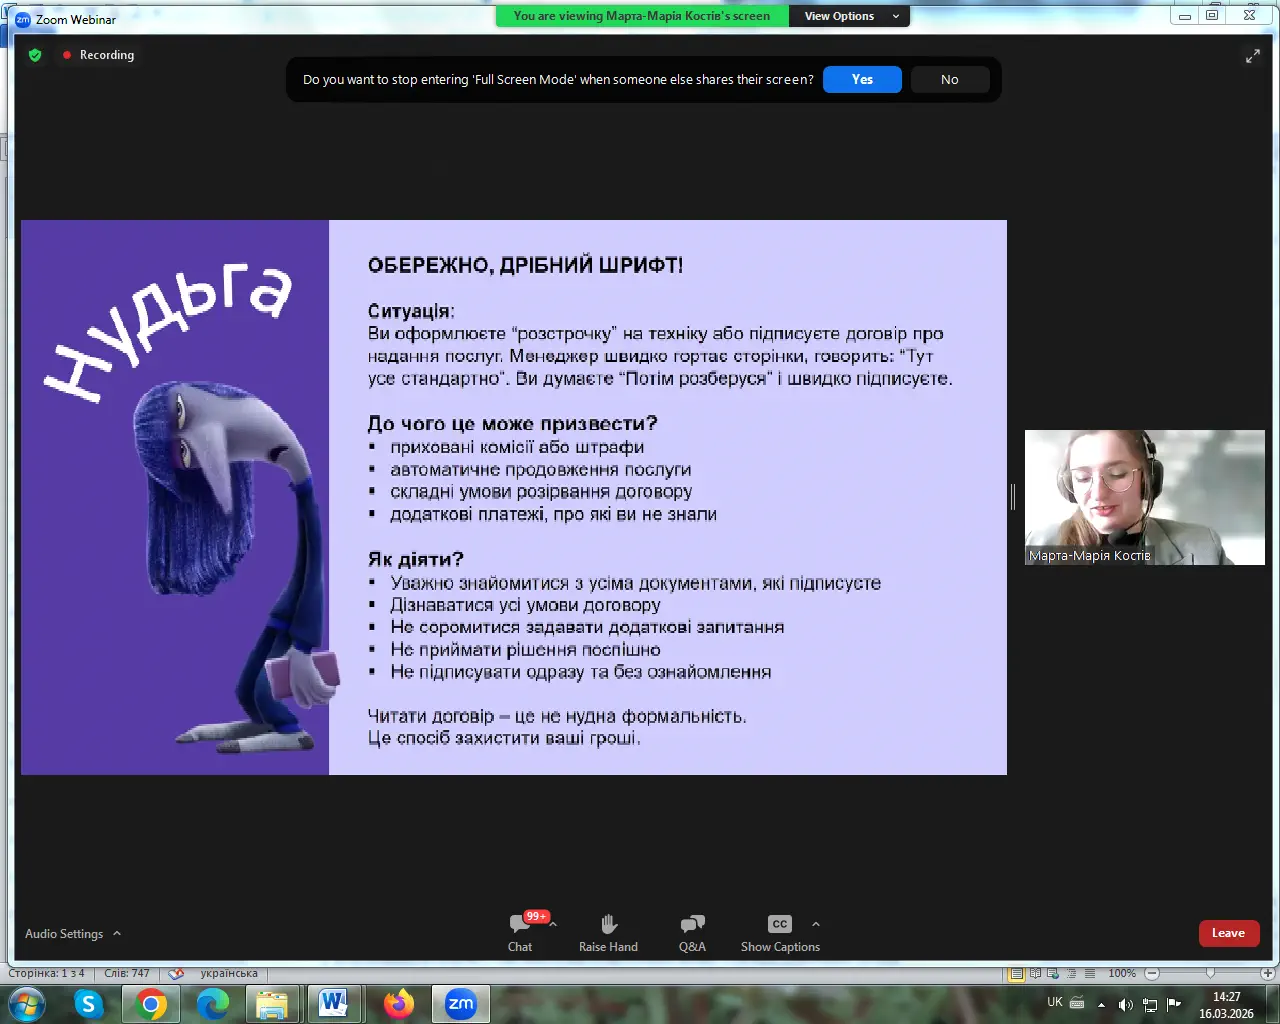1280x1024 pixels.
Task: Leave the webinar using Leave button
Action: [1228, 933]
